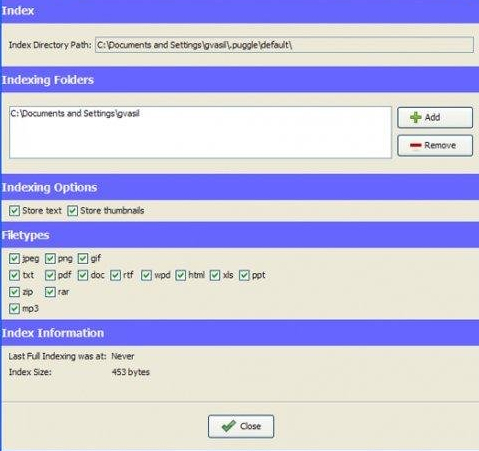Disable ppt file indexing
This screenshot has width=479, height=451.
pyautogui.click(x=244, y=275)
